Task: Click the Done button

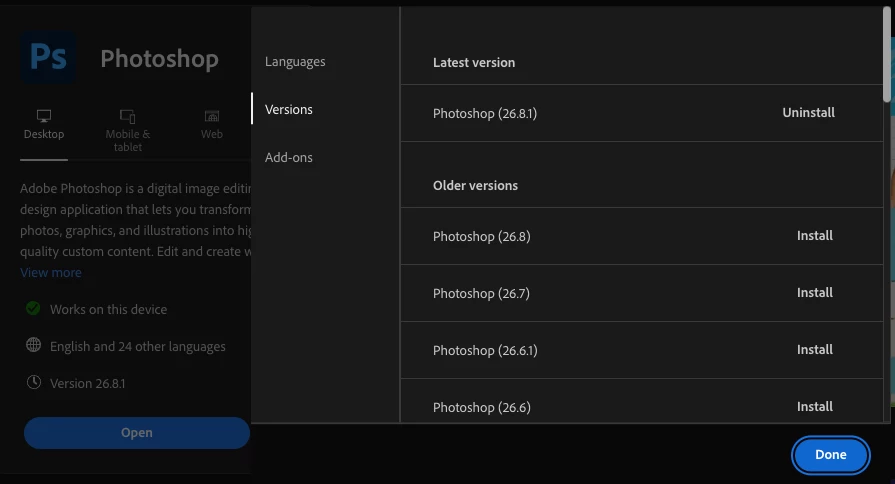Action: (831, 455)
